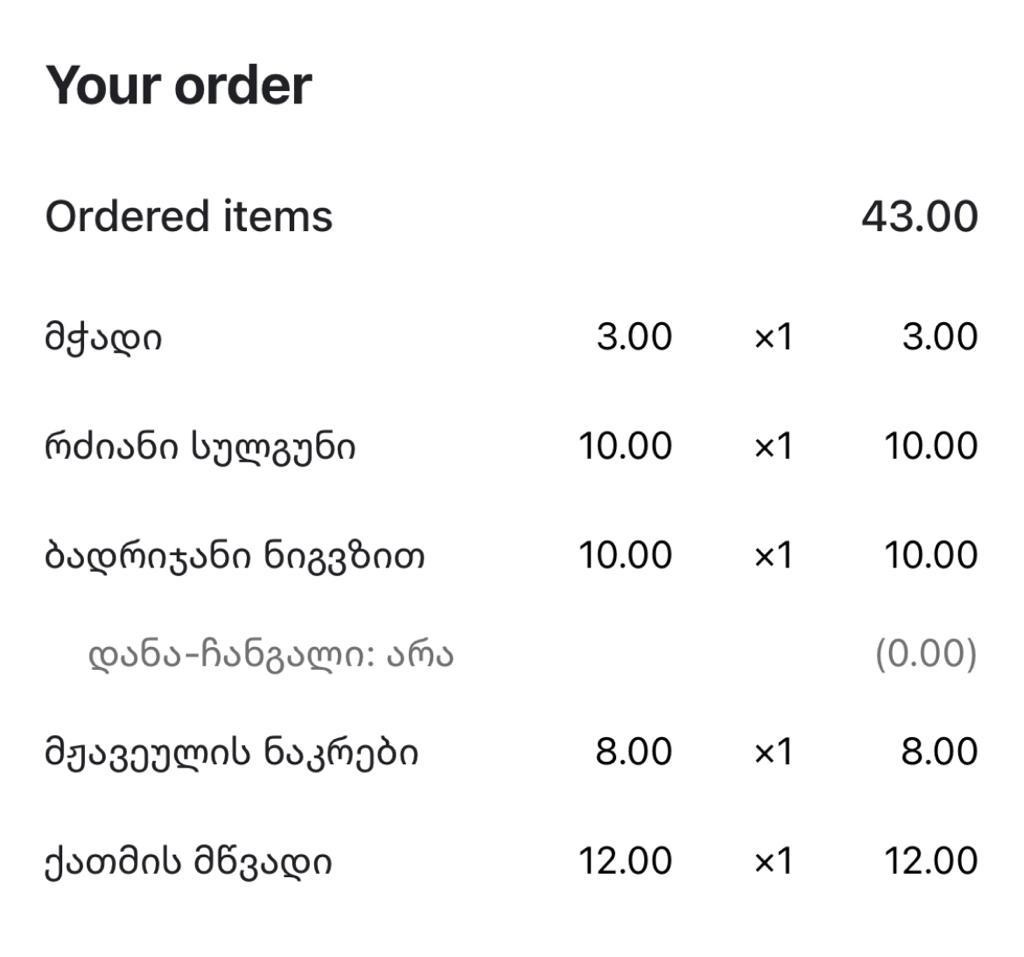This screenshot has width=1024, height=957.
Task: Click the 43.00 ordered items total
Action: 920,217
